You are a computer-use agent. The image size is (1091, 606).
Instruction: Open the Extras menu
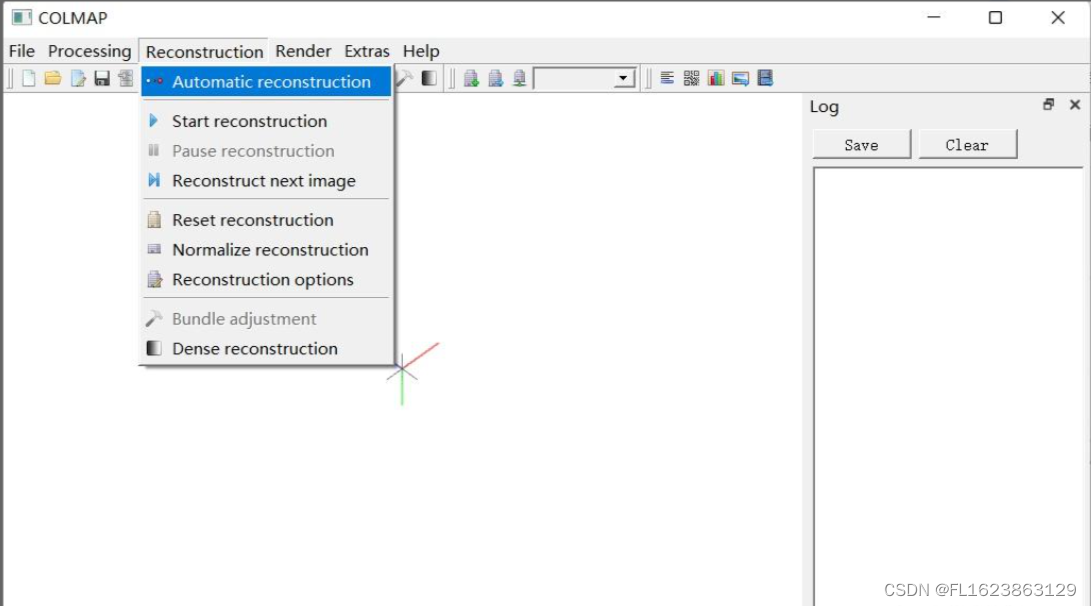click(x=367, y=51)
